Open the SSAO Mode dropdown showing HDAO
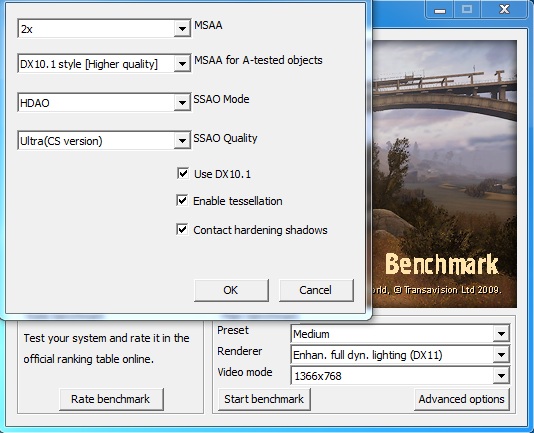 pos(104,102)
